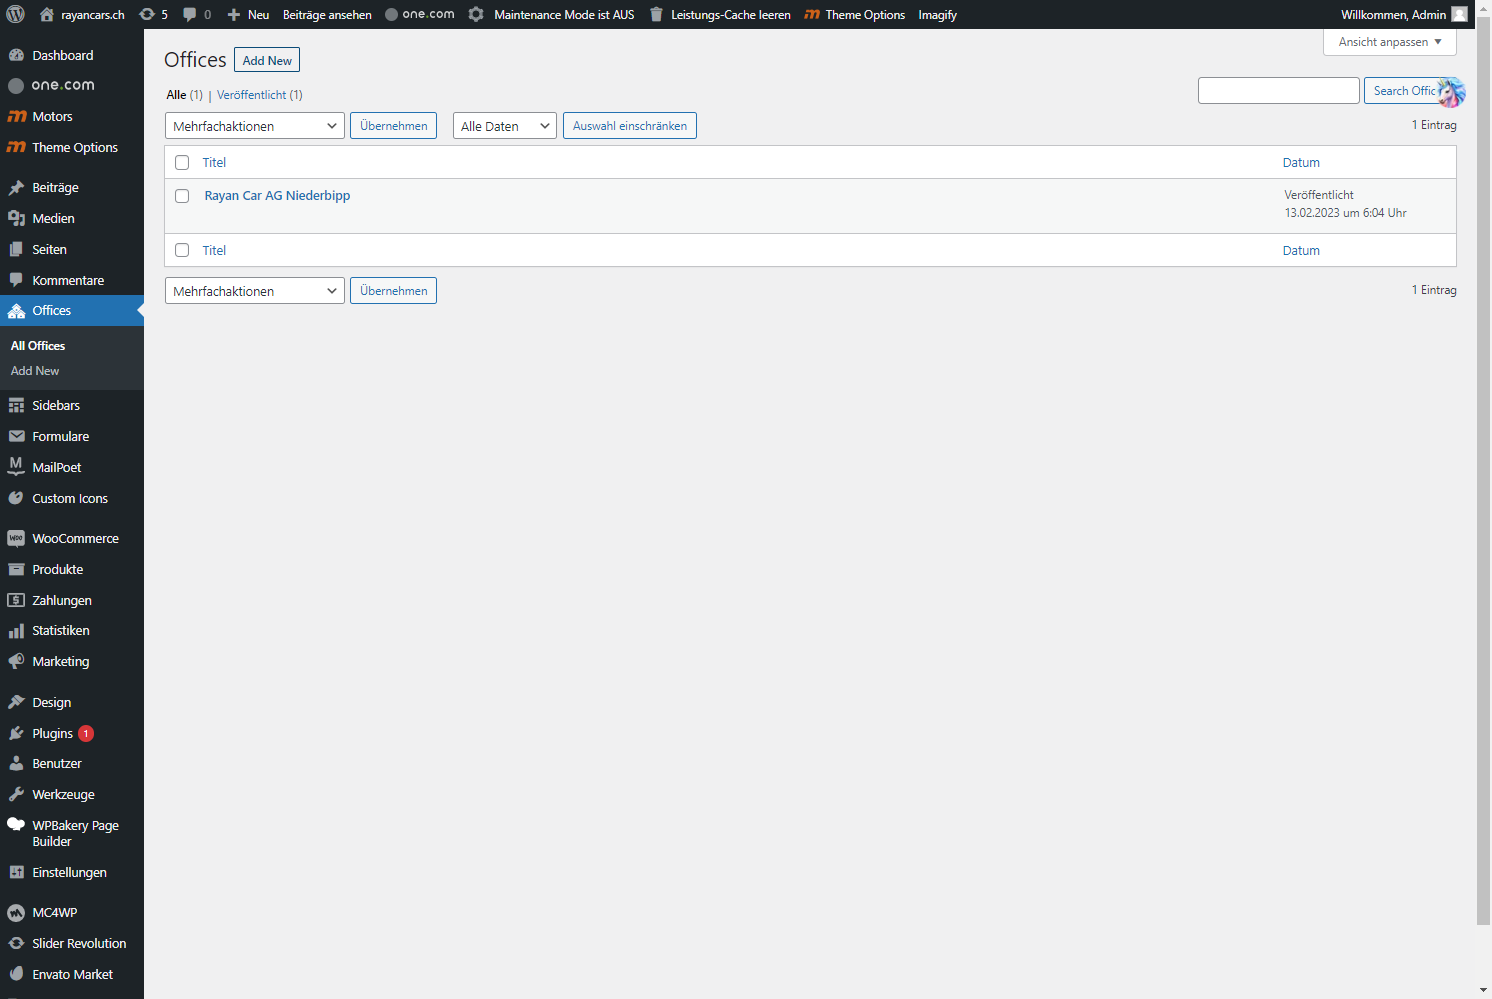The width and height of the screenshot is (1492, 999).
Task: Open the Plugins plug icon
Action: point(16,733)
